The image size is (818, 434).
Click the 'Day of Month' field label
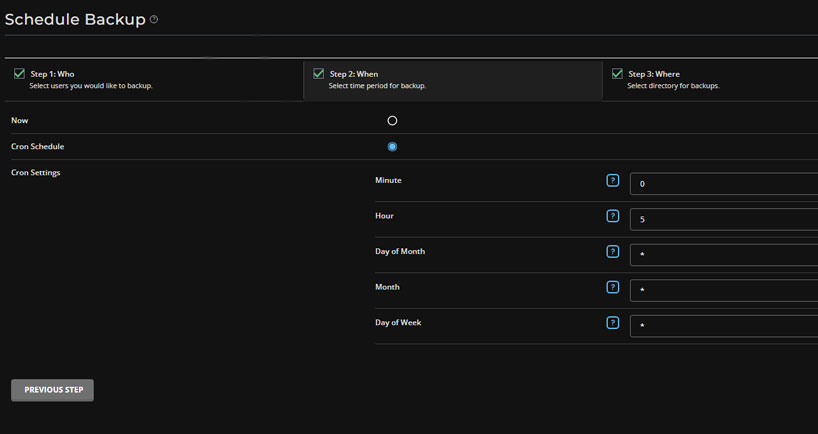tap(400, 251)
